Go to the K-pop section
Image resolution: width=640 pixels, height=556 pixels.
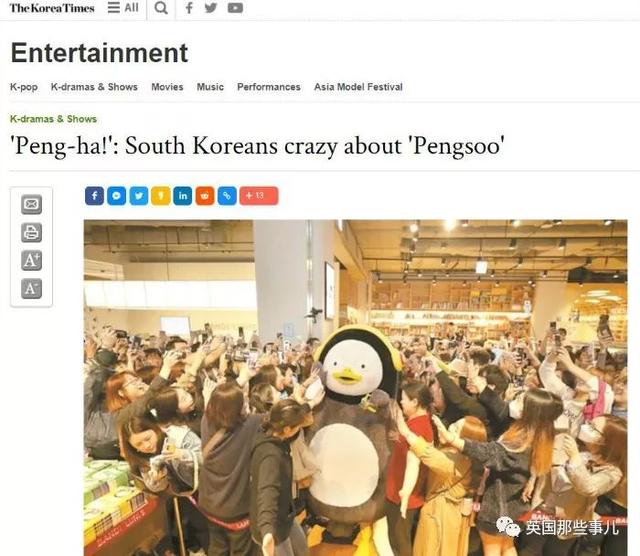tap(24, 87)
